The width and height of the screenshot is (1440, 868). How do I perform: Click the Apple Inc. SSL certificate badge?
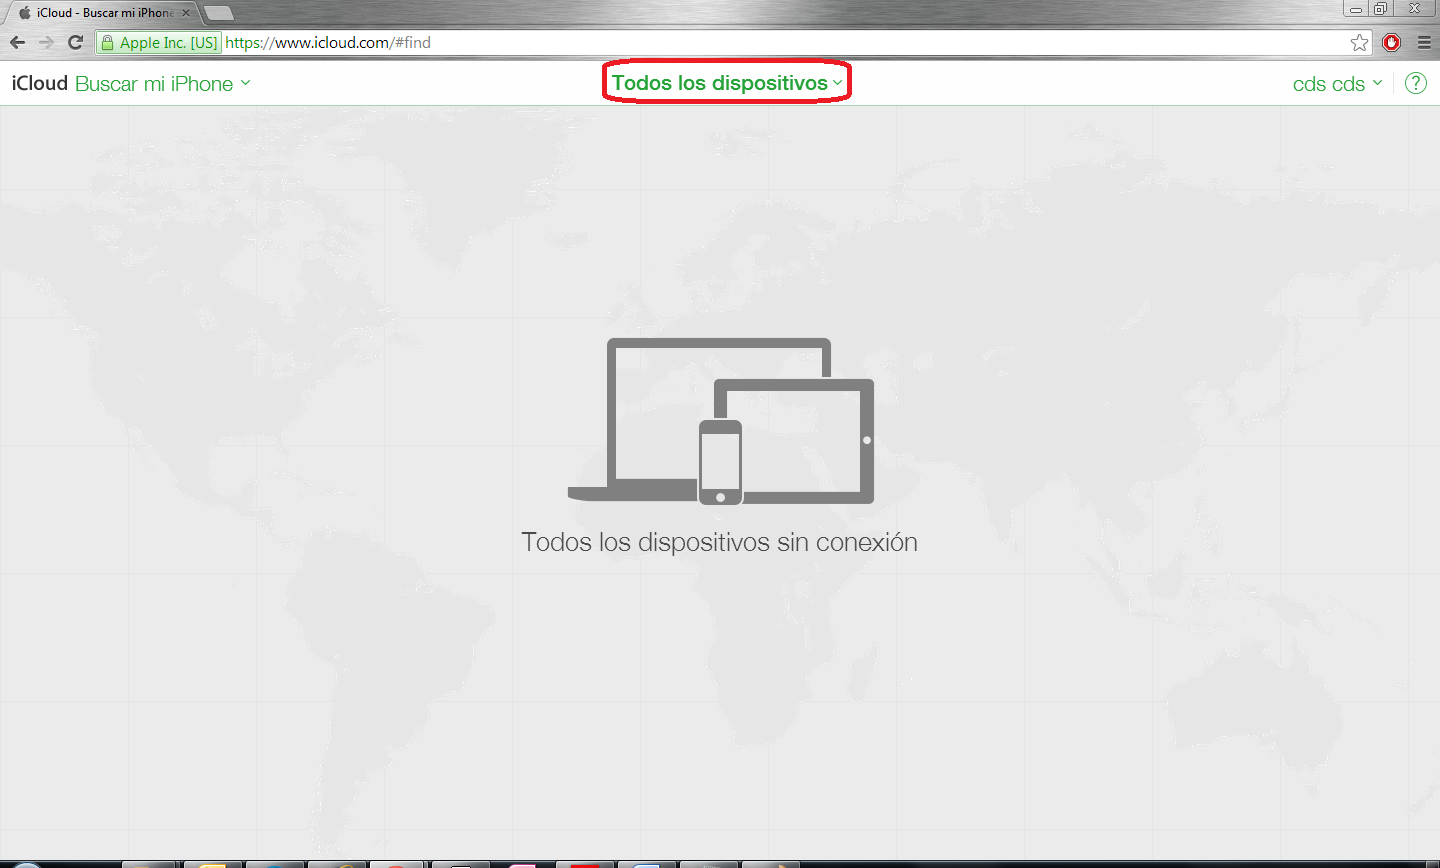coord(159,42)
